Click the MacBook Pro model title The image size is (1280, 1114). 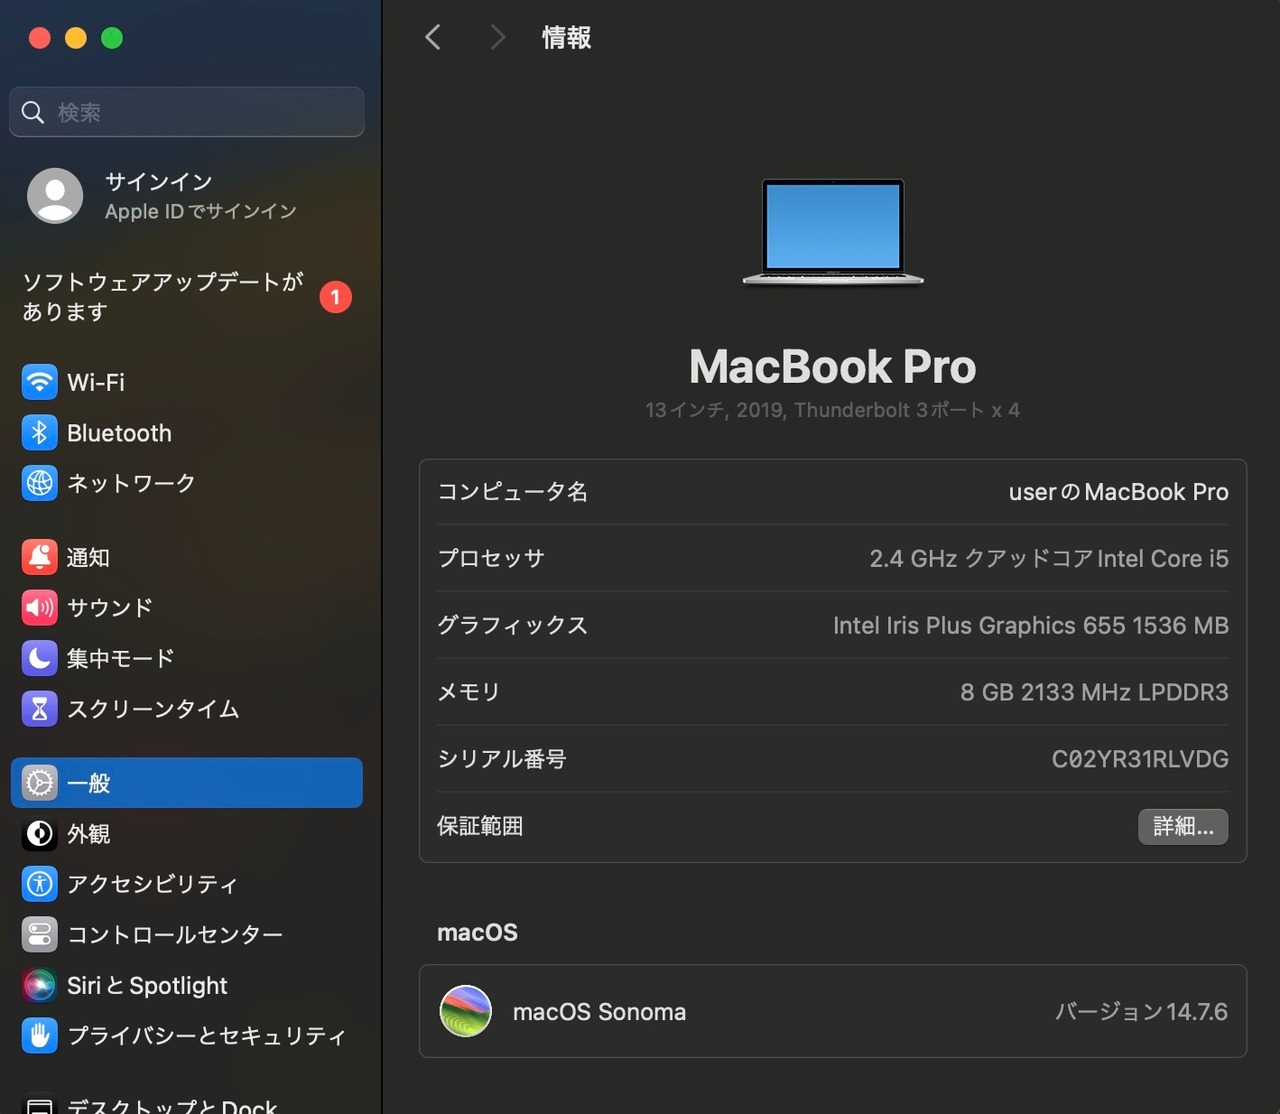(x=833, y=366)
